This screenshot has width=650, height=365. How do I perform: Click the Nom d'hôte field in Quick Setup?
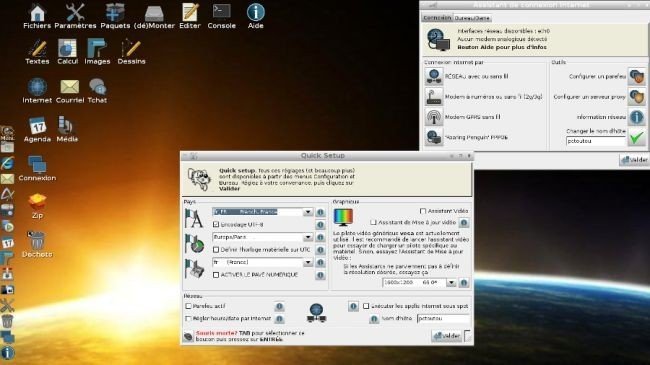(x=443, y=319)
